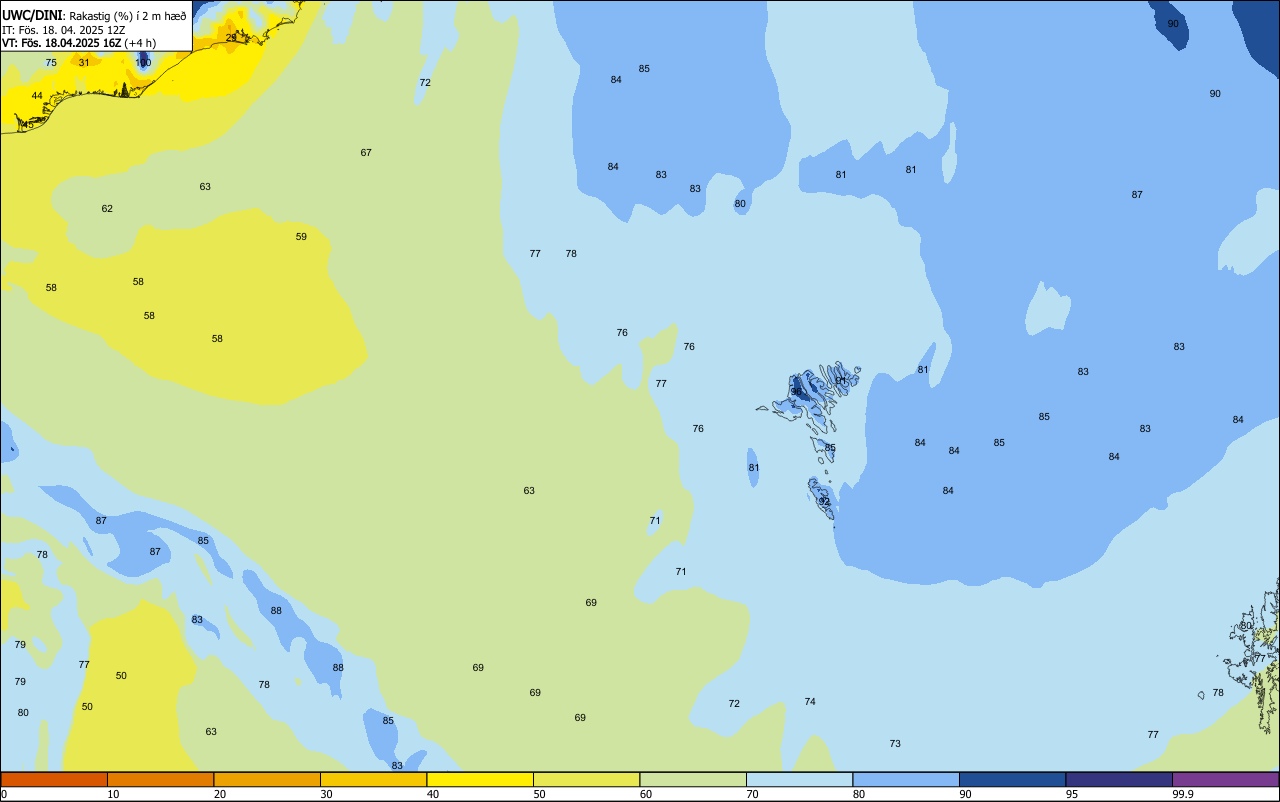
Task: Click the 60–70 pale green legend swatch
Action: [x=693, y=779]
